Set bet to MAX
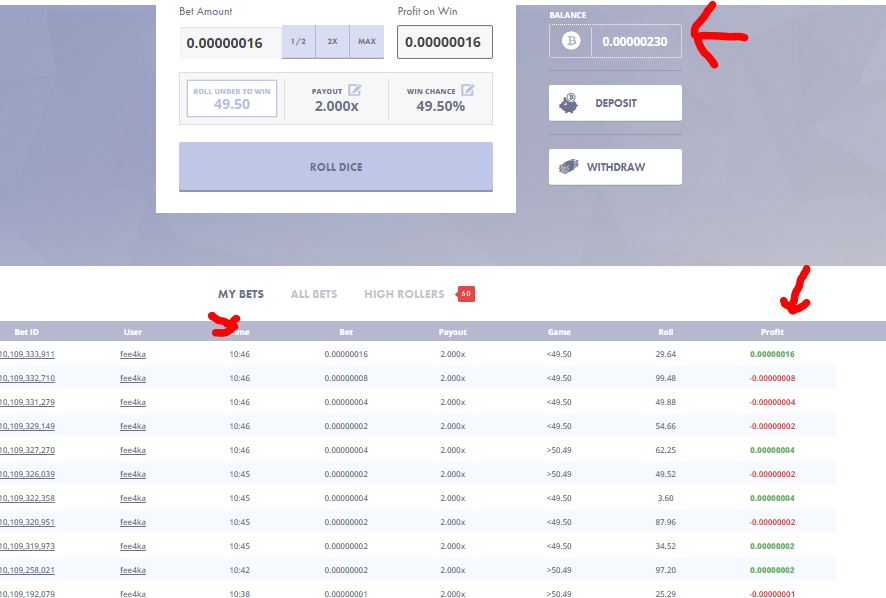The image size is (886, 598). coord(366,42)
